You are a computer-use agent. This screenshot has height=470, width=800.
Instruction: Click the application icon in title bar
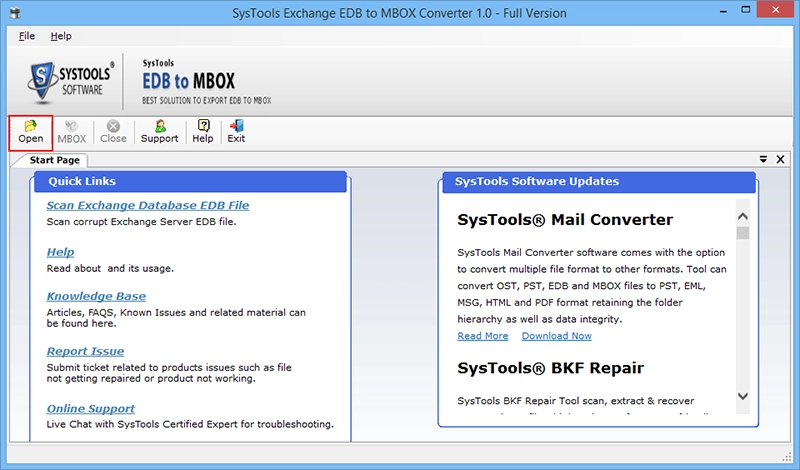[15, 12]
